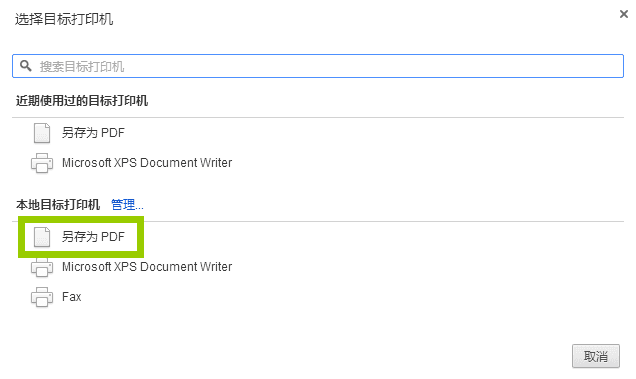Choose Microsoft XPS Document Writer under 本地目标打印机
Viewport: 636px width, 379px height.
[147, 267]
